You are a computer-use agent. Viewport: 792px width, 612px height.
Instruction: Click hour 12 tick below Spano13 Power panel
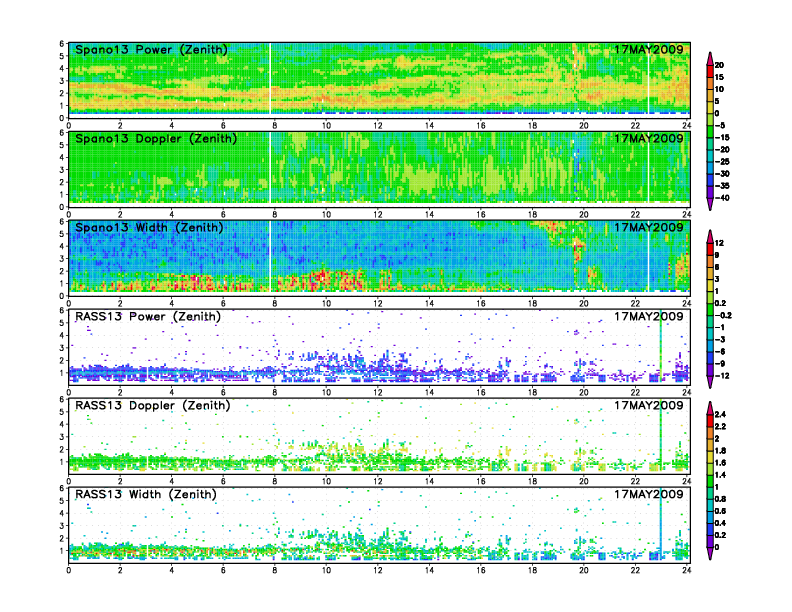click(378, 125)
